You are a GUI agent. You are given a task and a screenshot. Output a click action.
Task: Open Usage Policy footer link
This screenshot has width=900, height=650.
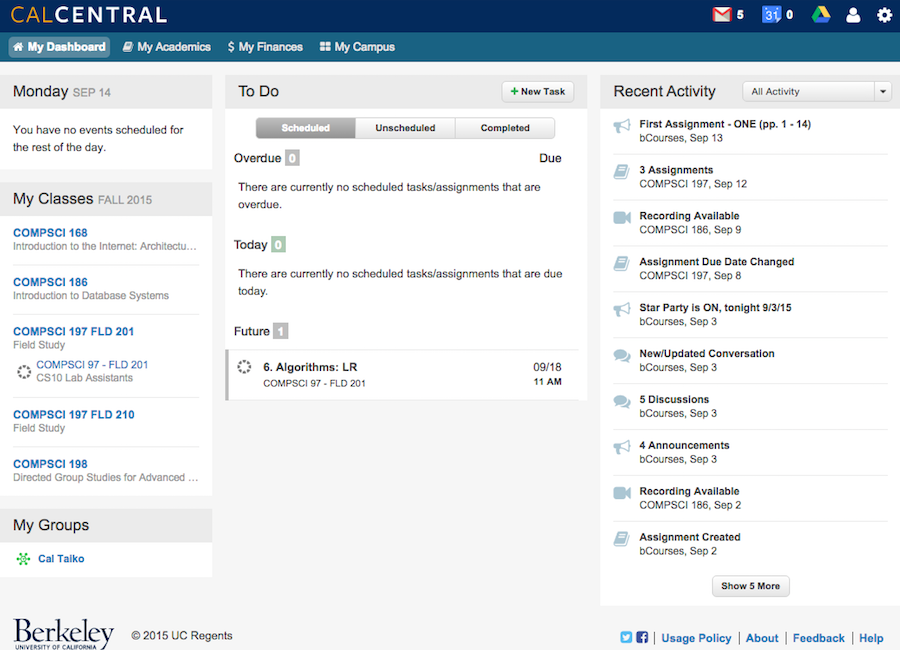pos(696,638)
